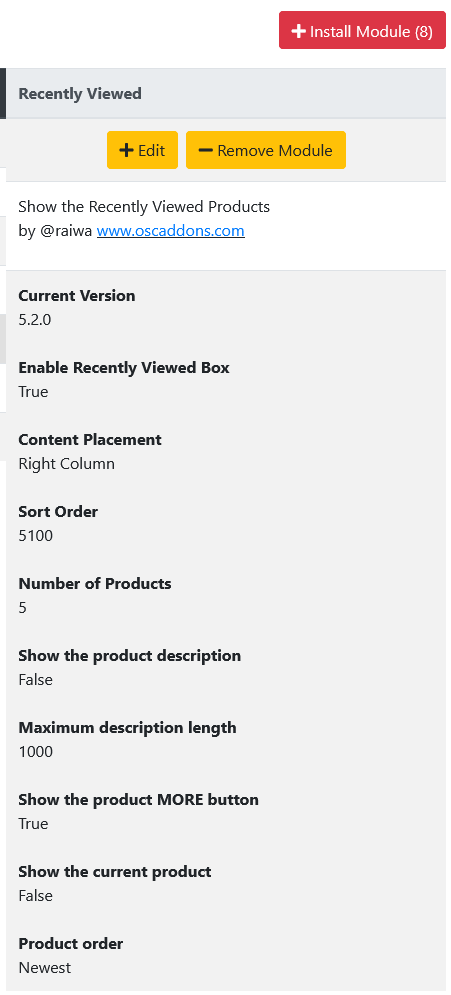Image resolution: width=451 pixels, height=995 pixels.
Task: Select the Right Column value text
Action: [67, 463]
